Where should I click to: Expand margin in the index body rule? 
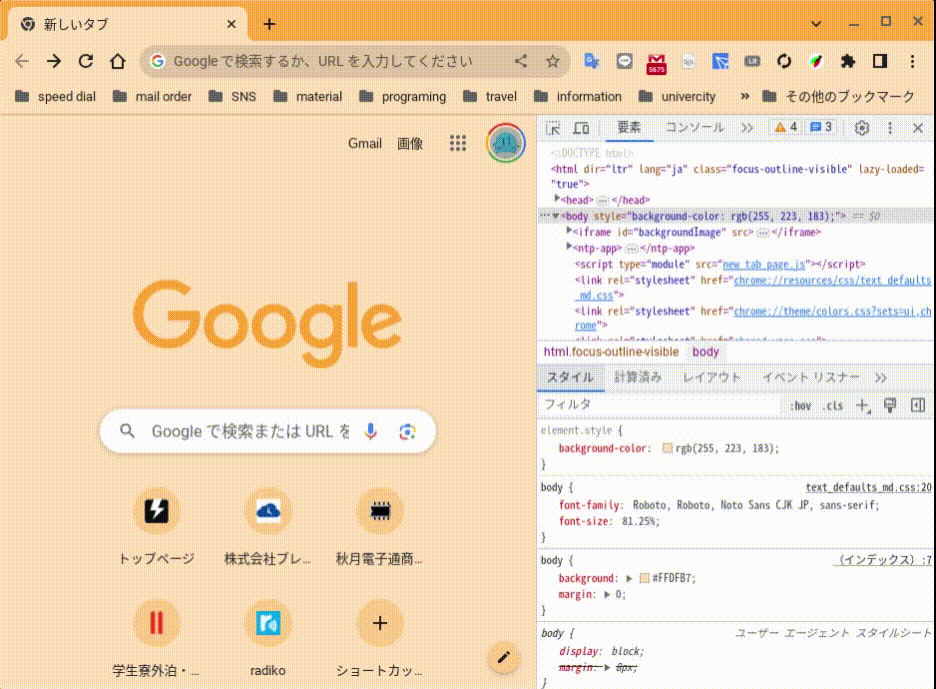point(607,595)
